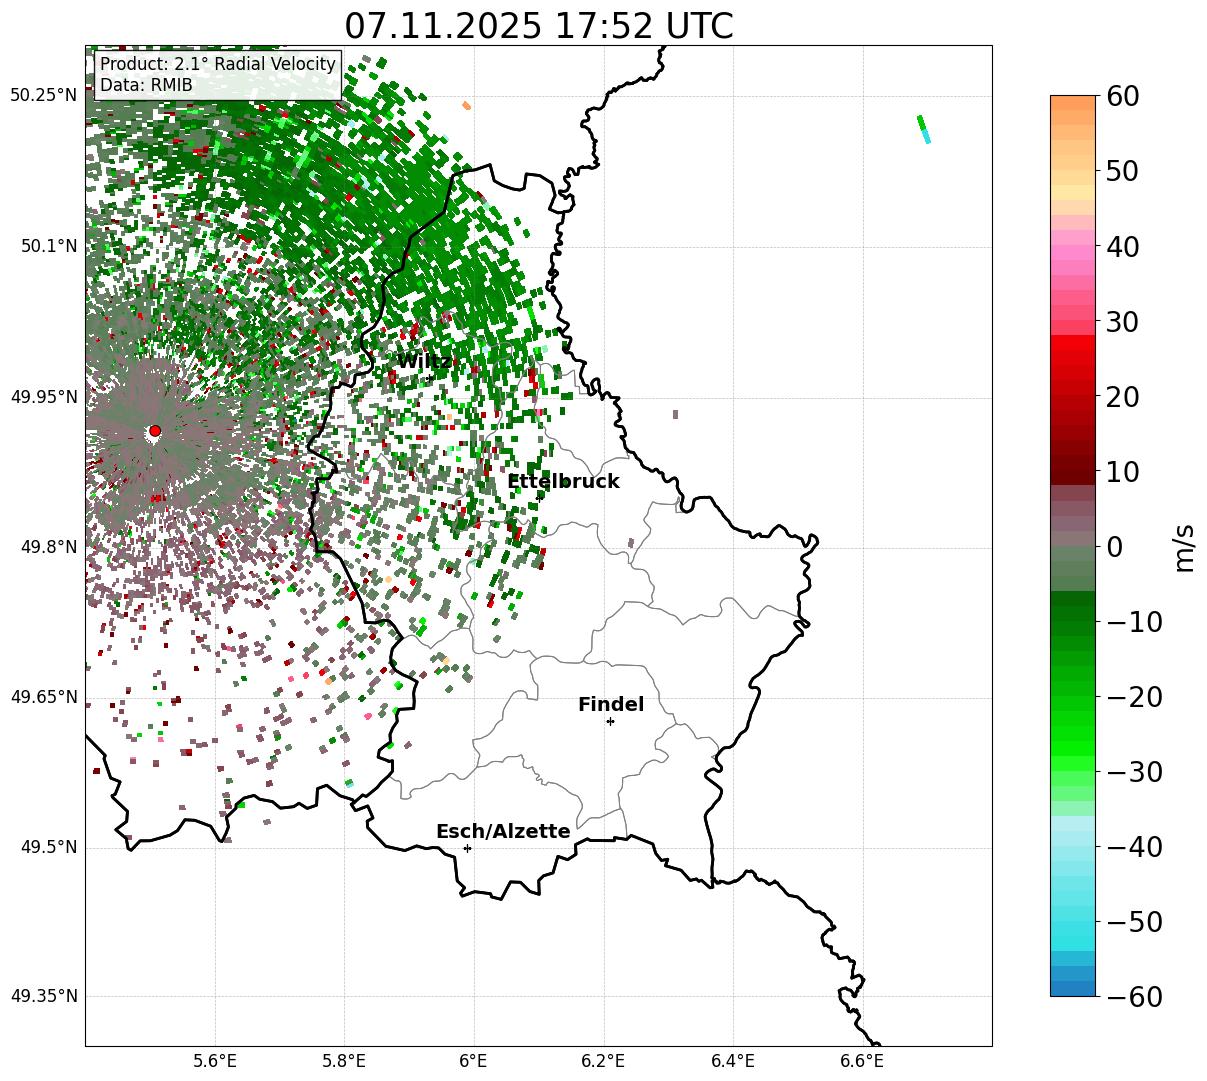Click the 49.65°N latitude tick label

(x=44, y=697)
